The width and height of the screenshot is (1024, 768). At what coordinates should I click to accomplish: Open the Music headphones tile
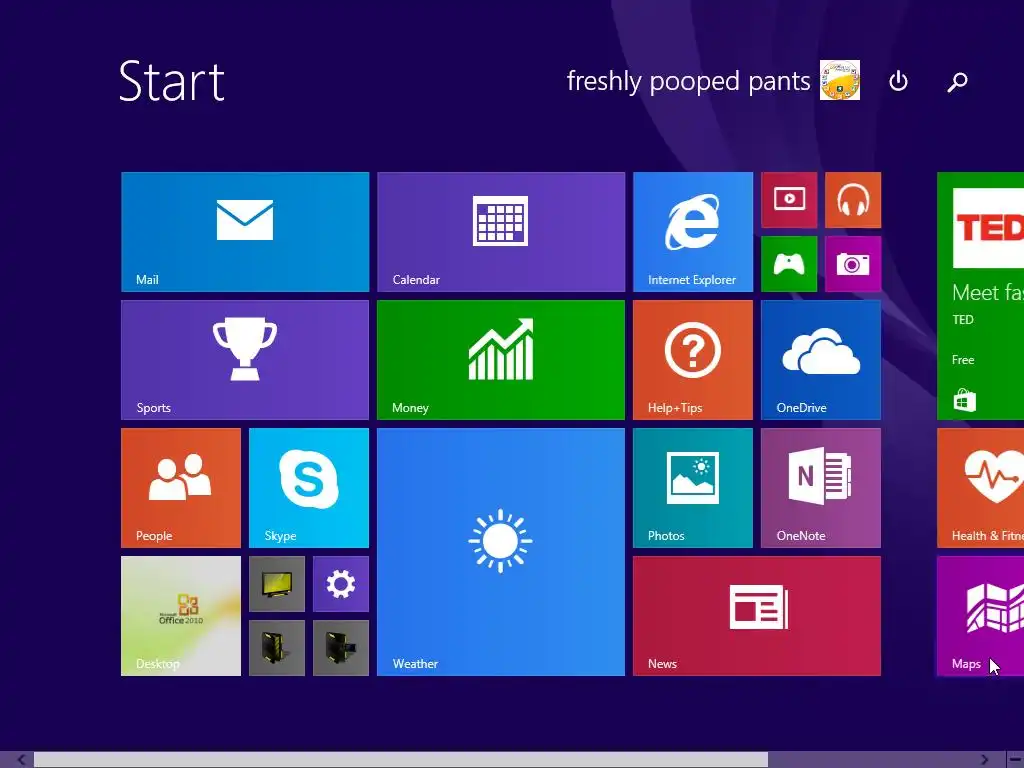tap(853, 200)
